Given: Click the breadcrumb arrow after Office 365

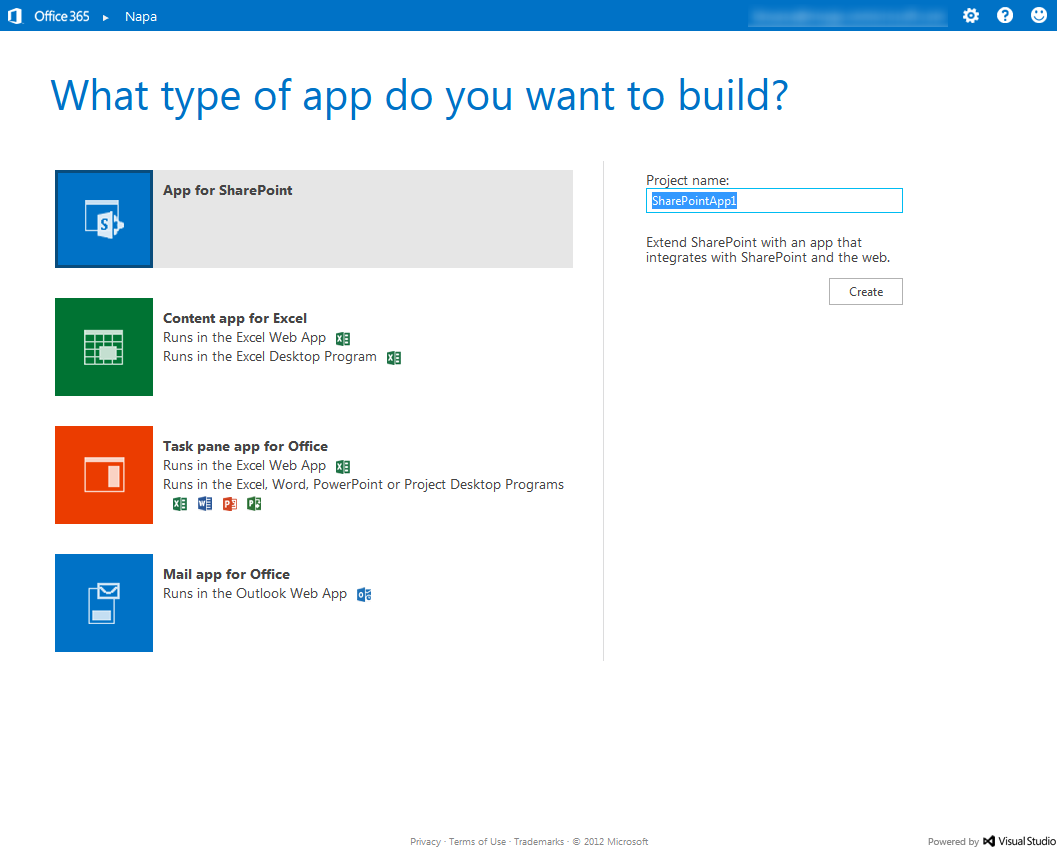Looking at the screenshot, I should pos(106,18).
